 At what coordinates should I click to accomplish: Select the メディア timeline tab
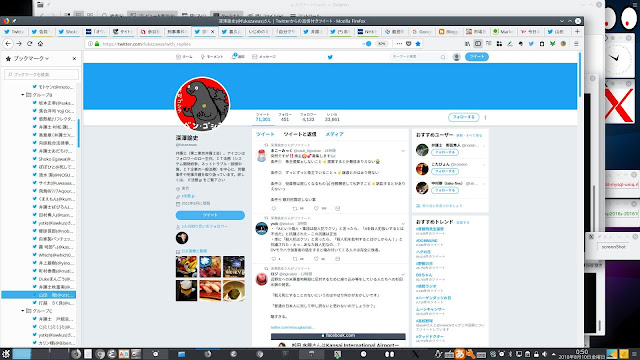[x=334, y=134]
